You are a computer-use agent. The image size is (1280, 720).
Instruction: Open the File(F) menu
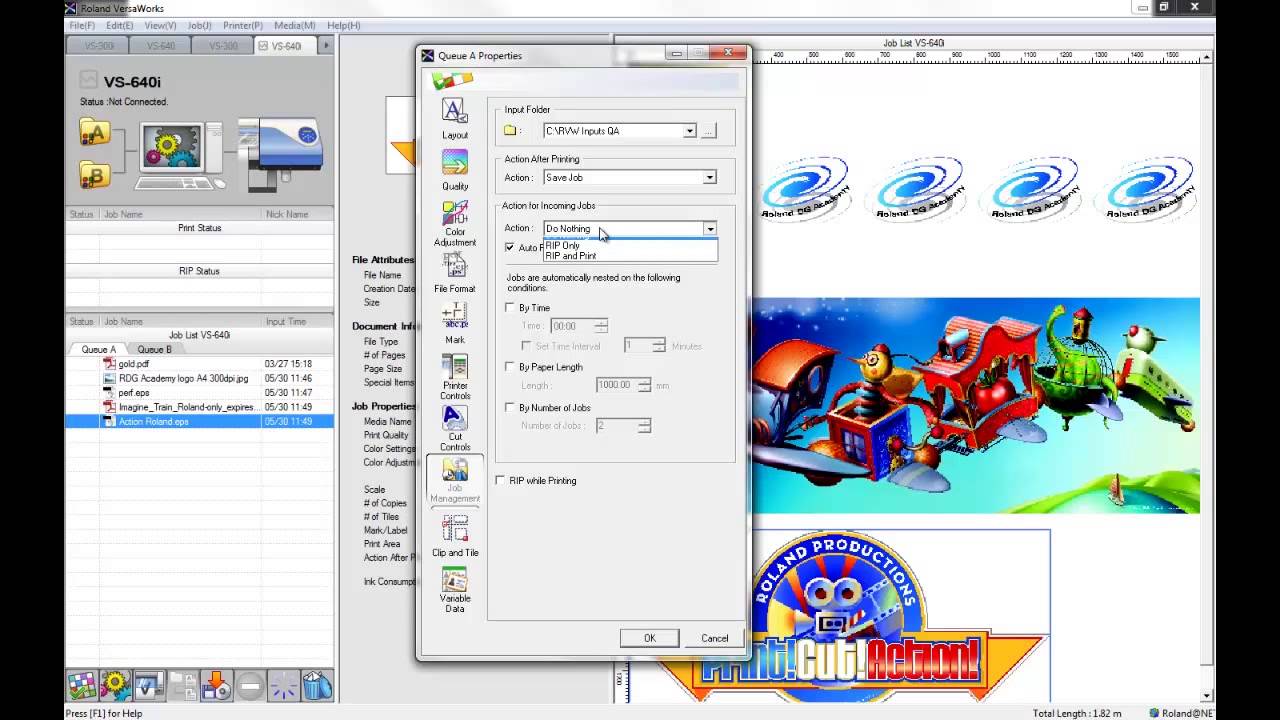(82, 25)
